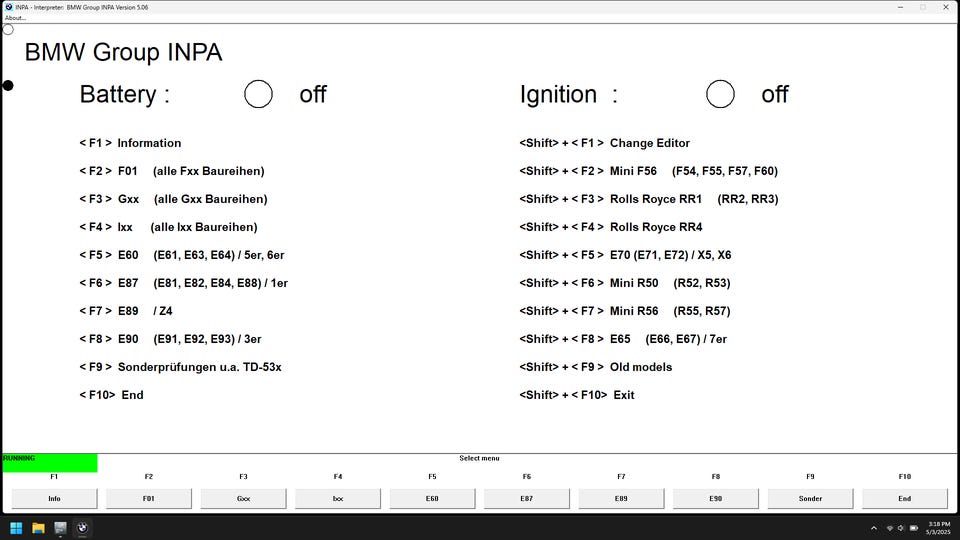Click the '<F10> End' text line
The height and width of the screenshot is (540, 960).
pyautogui.click(x=111, y=395)
